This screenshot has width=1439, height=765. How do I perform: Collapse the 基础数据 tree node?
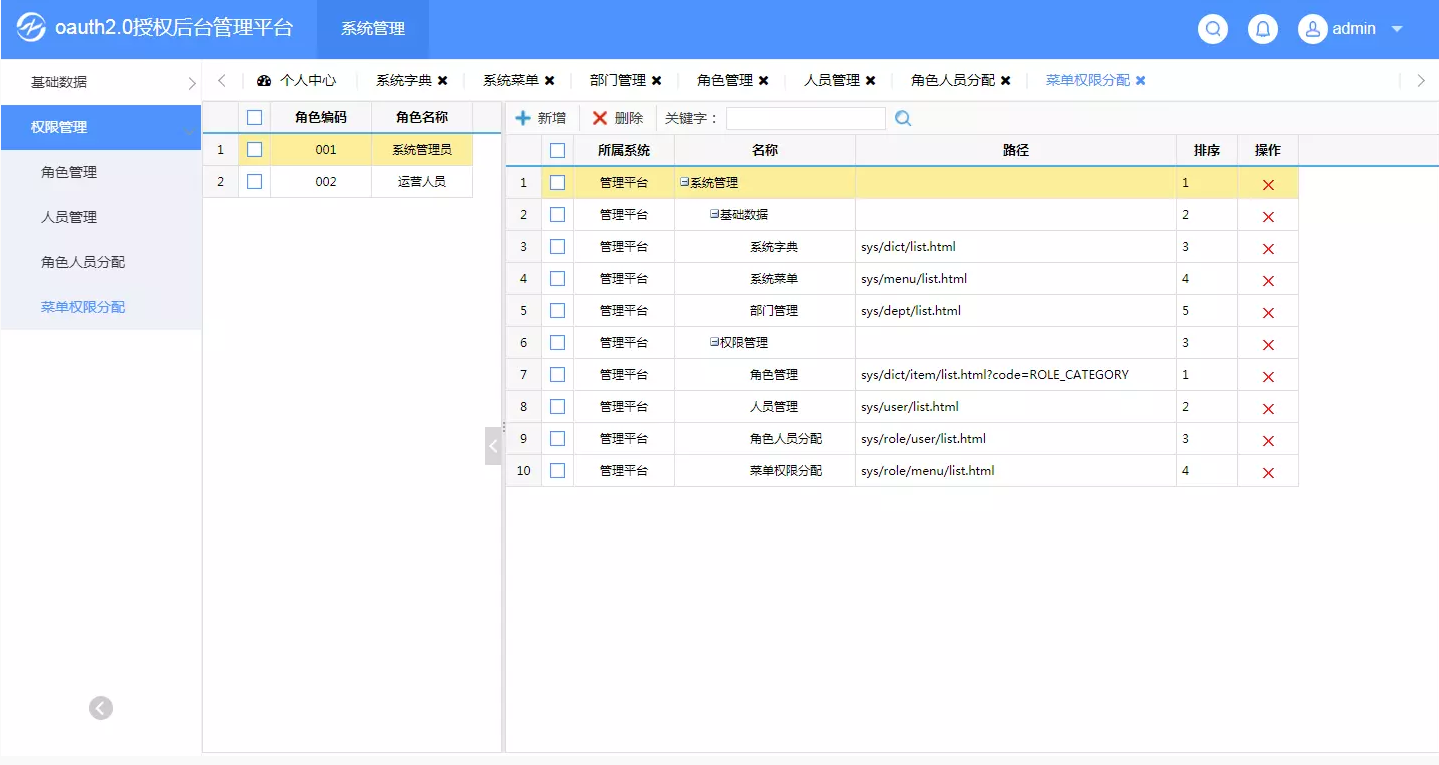point(715,215)
